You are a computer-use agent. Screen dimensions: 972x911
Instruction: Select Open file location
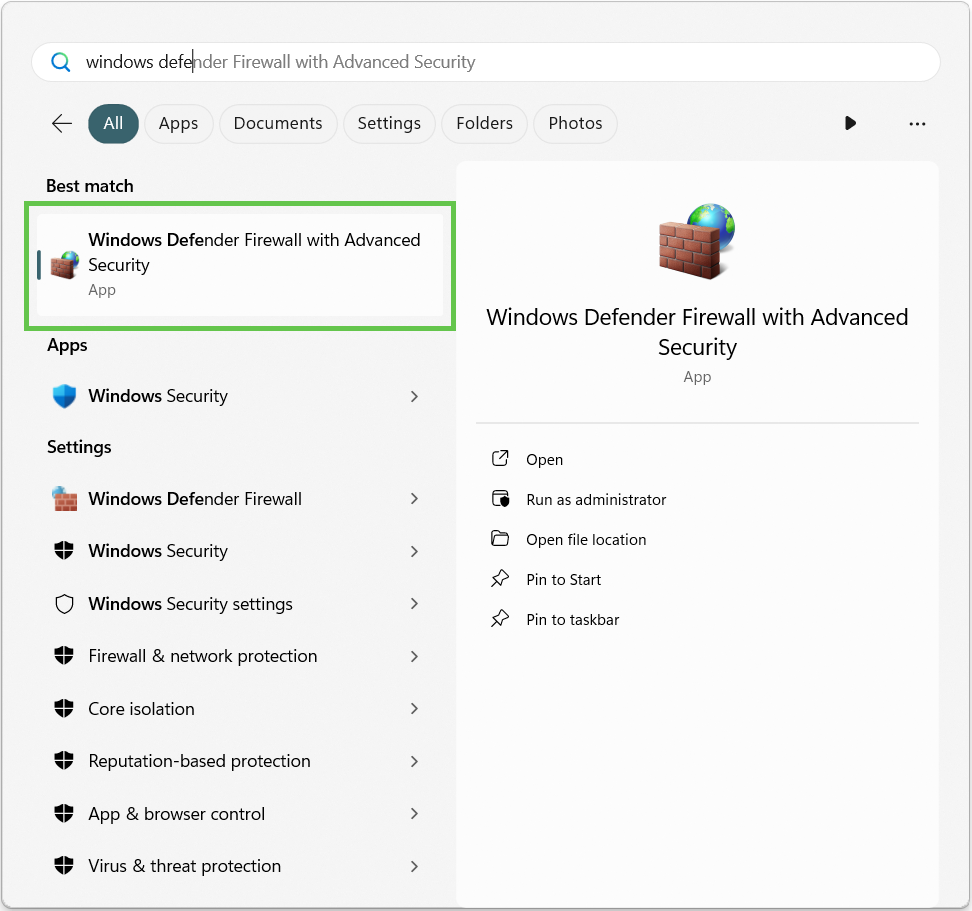point(586,540)
